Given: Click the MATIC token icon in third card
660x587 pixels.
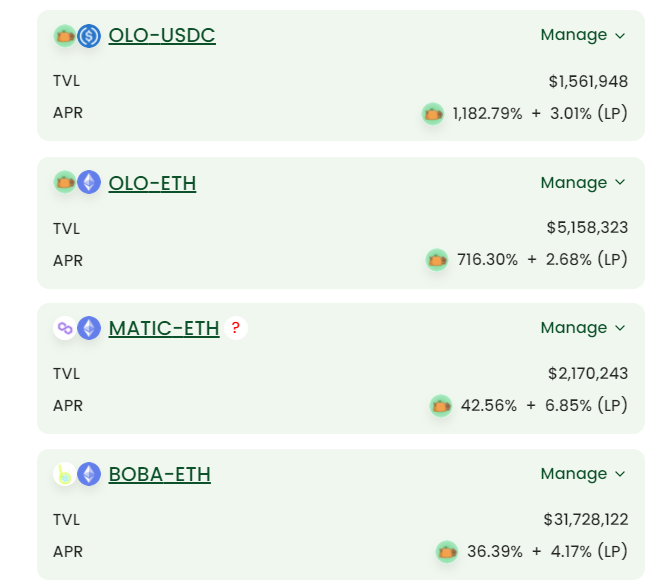Looking at the screenshot, I should [x=65, y=328].
